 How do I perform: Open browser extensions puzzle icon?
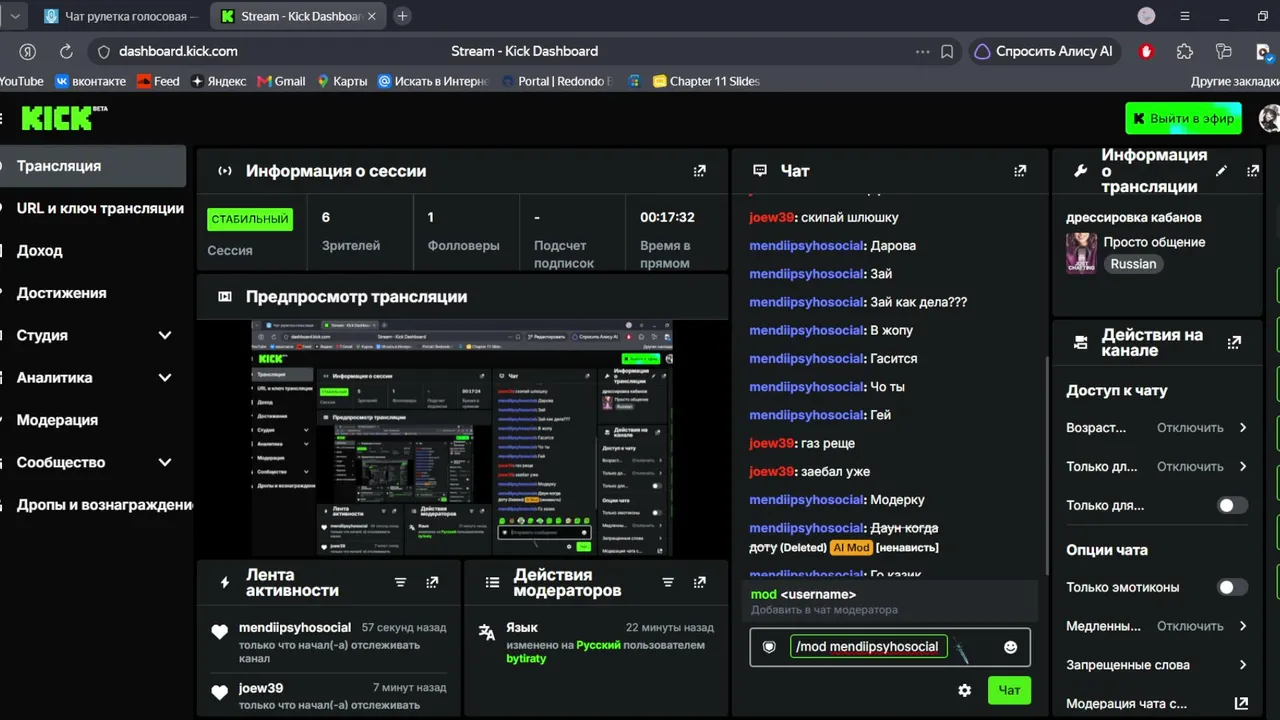pyautogui.click(x=1185, y=51)
